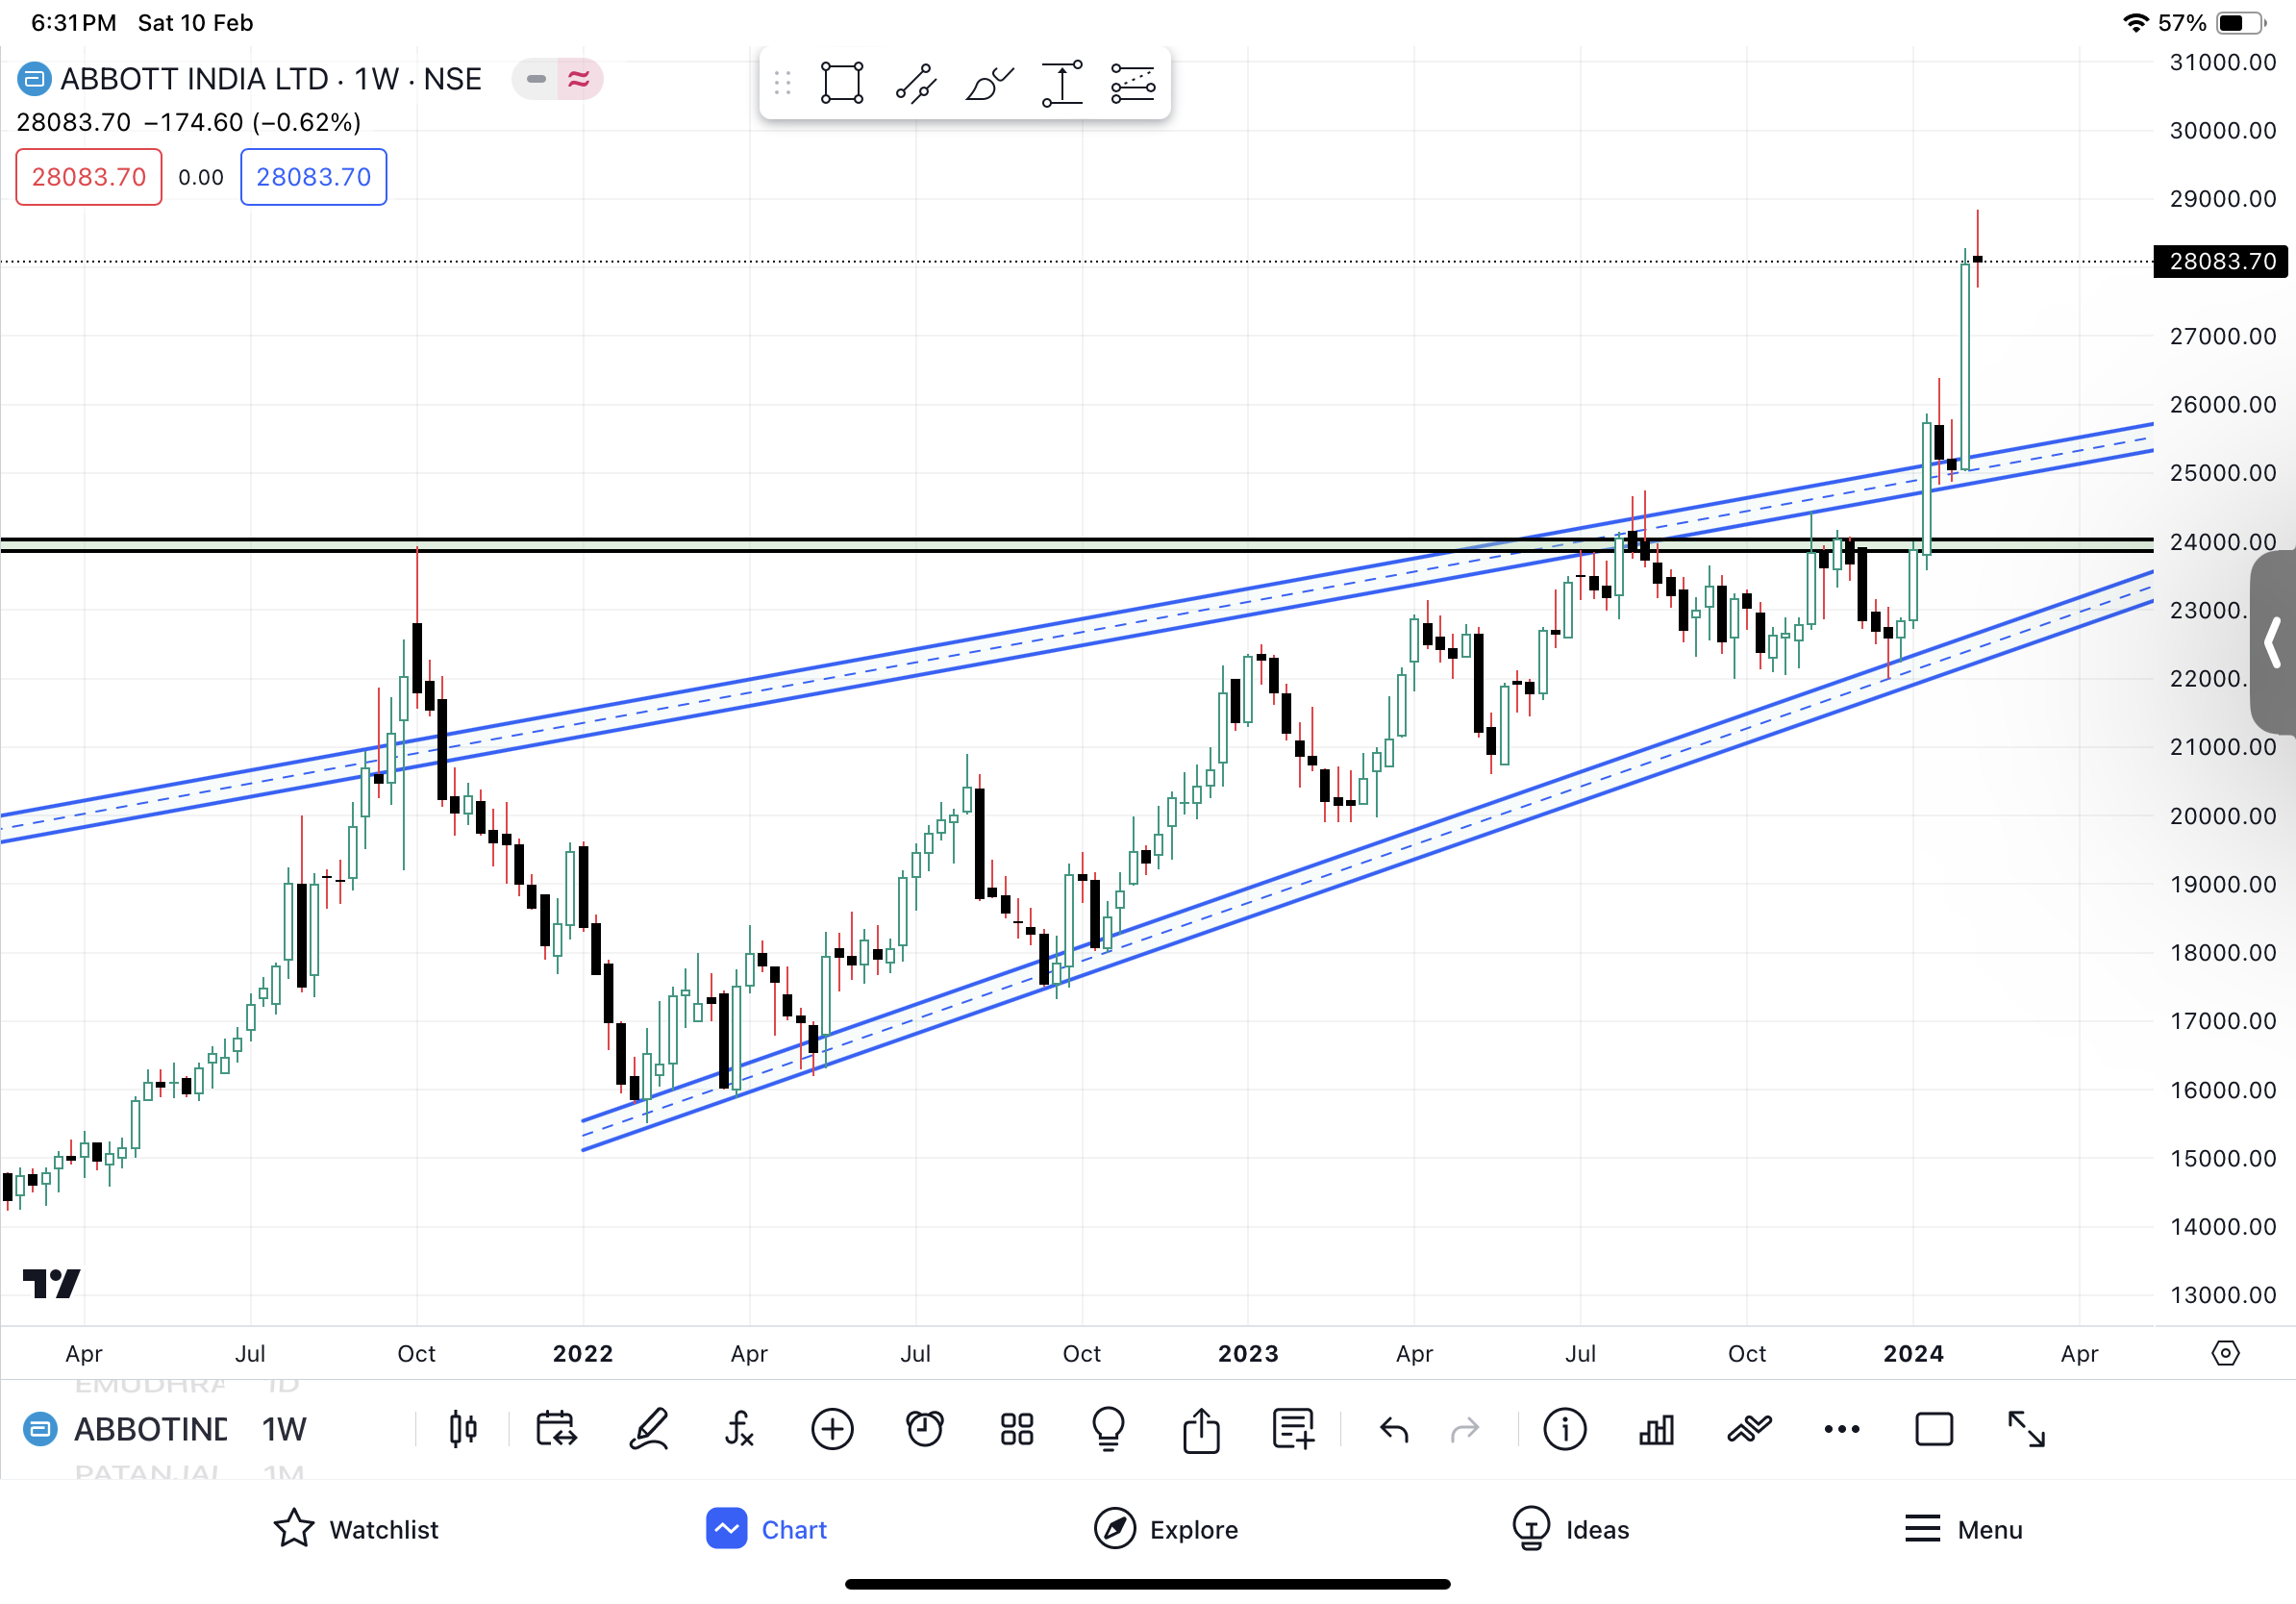Open the compare symbols lines icon
2296x1604 pixels.
coord(1749,1430)
